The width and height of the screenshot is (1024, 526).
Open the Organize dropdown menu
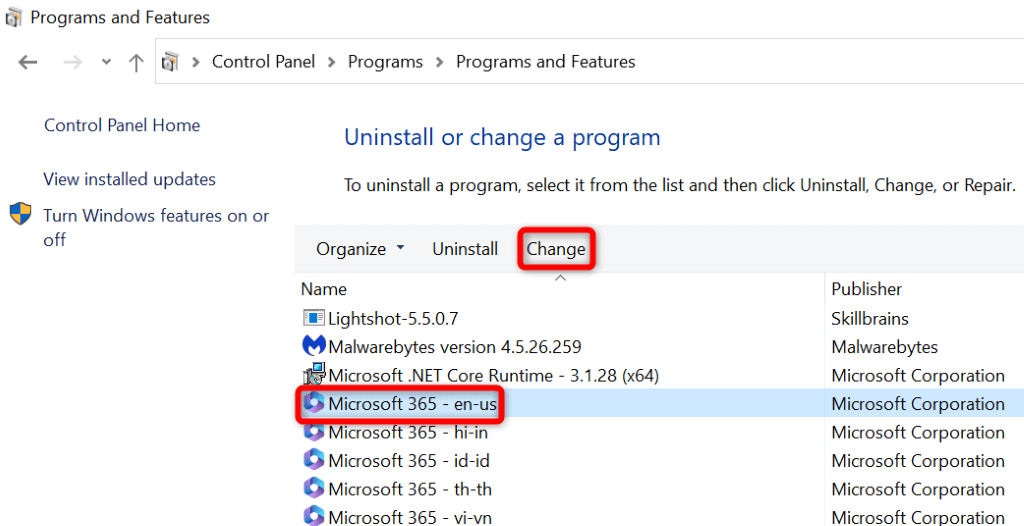(x=360, y=249)
